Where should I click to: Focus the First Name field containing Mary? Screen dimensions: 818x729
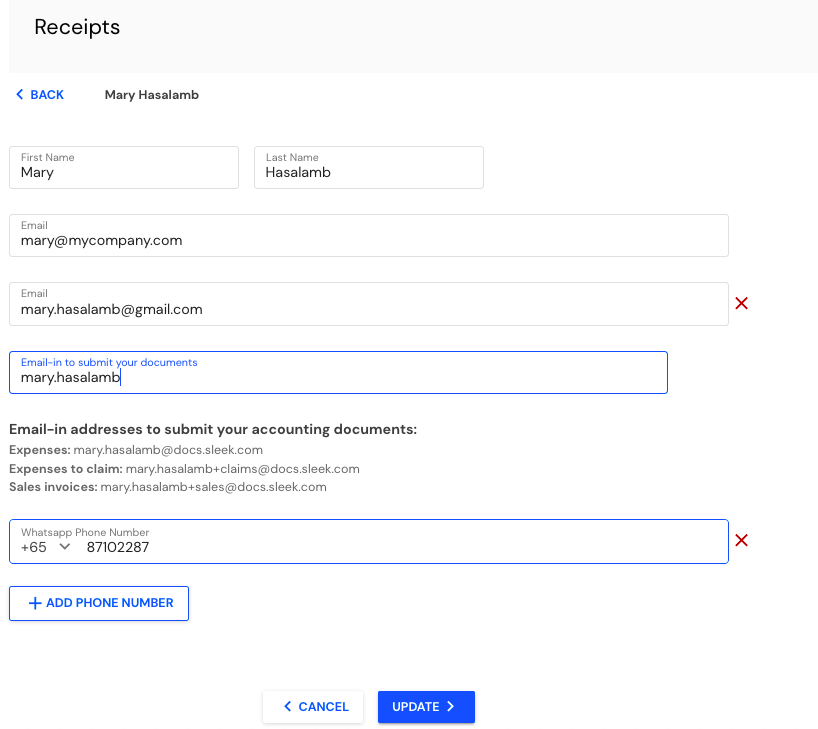(x=124, y=168)
